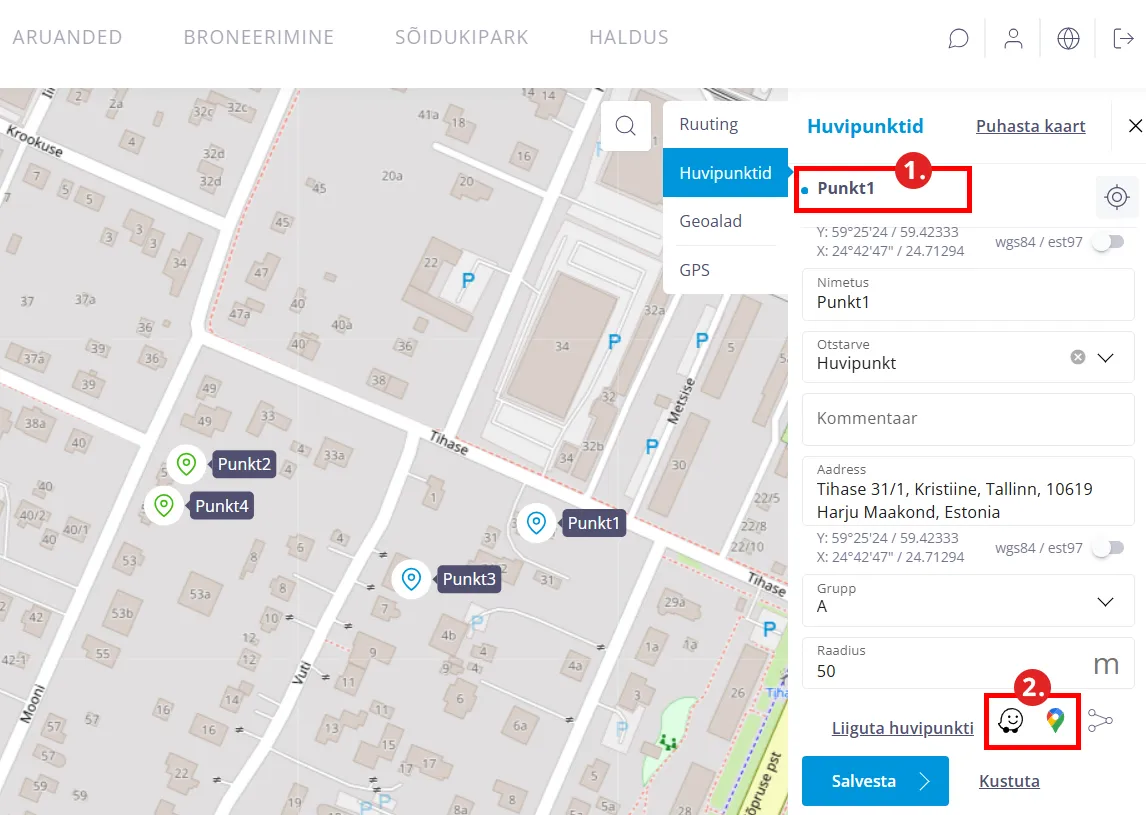Toggle upper wgs84 / est97 coordinate switch
The image size is (1146, 815).
click(1108, 242)
